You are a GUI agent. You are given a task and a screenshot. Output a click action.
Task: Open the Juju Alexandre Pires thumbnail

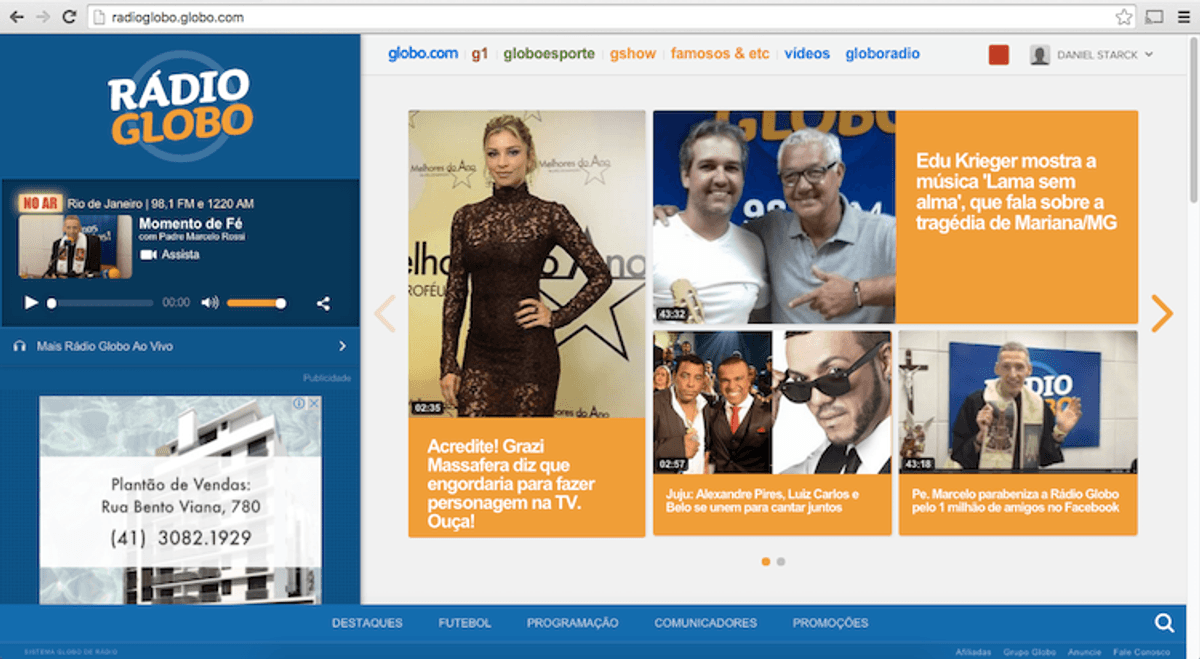772,403
